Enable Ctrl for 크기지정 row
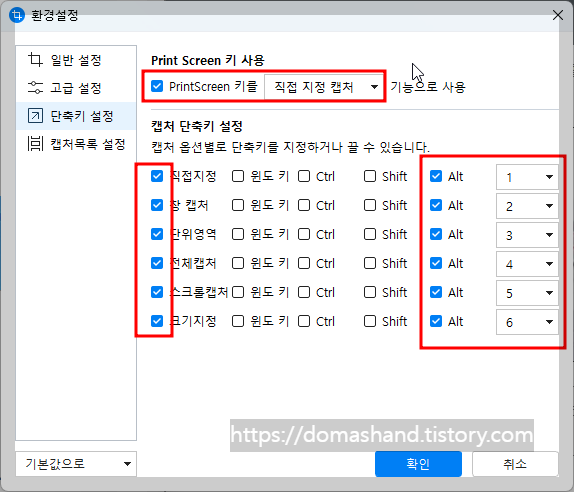Screen dimensions: 574x492 pyautogui.click(x=304, y=321)
